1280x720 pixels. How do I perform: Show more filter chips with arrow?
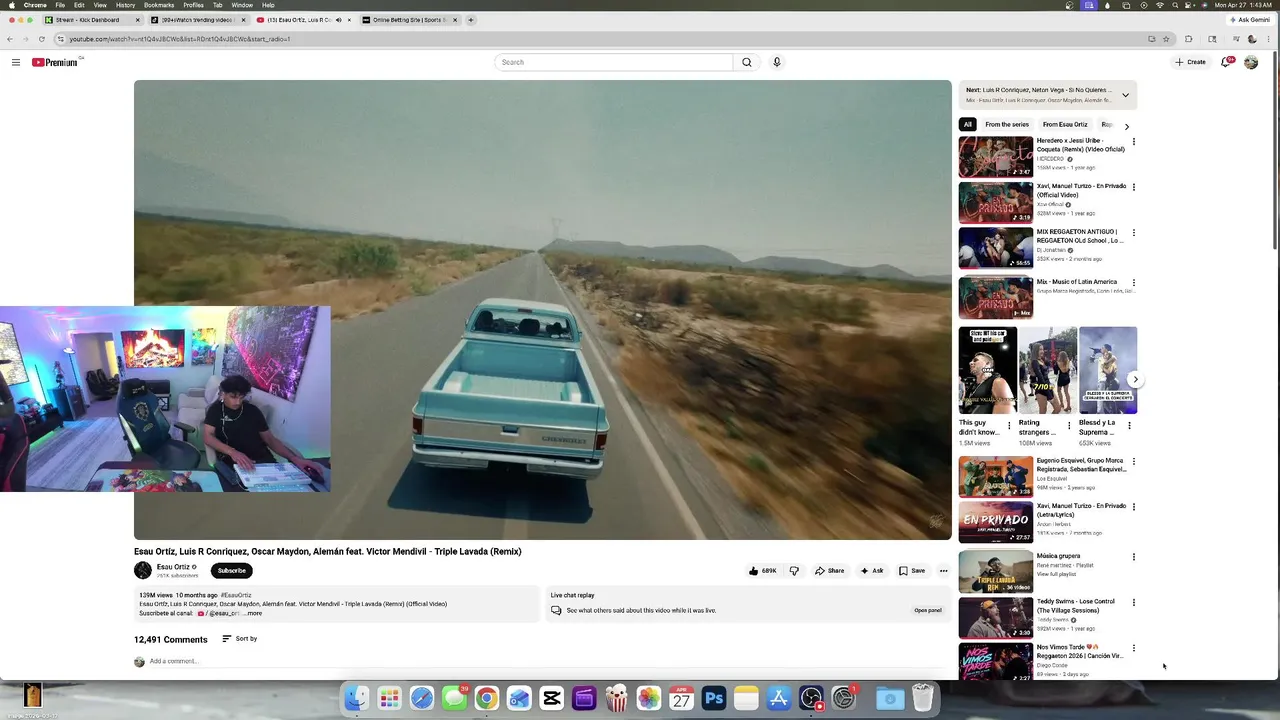[x=1127, y=126]
